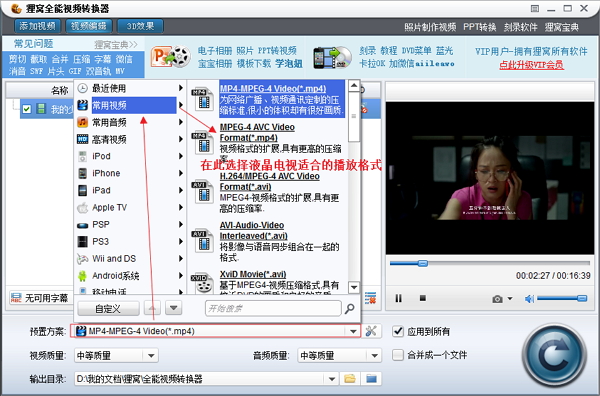
Task: Open the 音频质量 dropdown
Action: coord(375,355)
